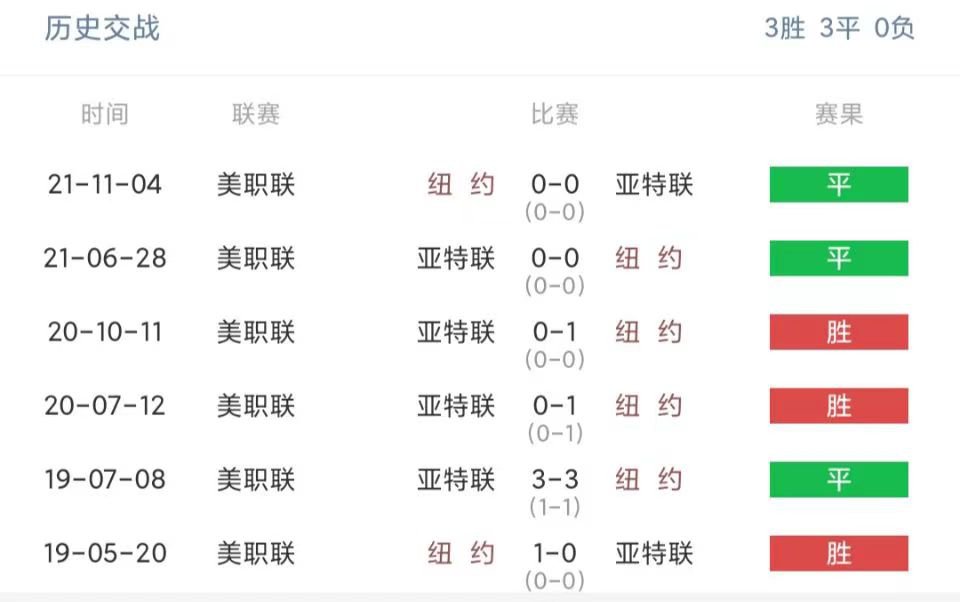Image resolution: width=960 pixels, height=602 pixels.
Task: Click home team 纽约 in 19-05-20 row
Action: pos(460,553)
